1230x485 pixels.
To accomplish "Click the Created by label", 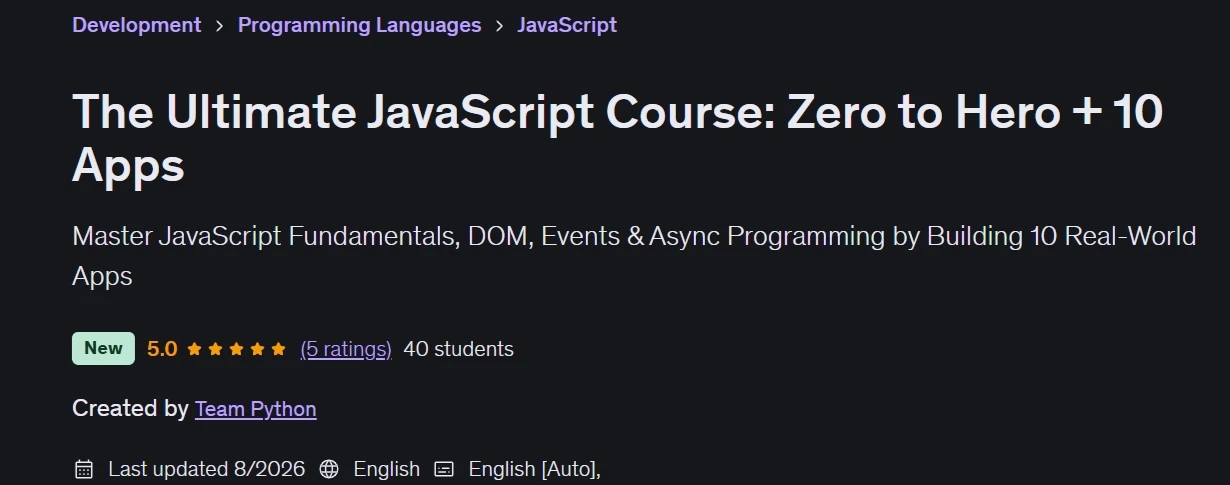I will pos(130,408).
